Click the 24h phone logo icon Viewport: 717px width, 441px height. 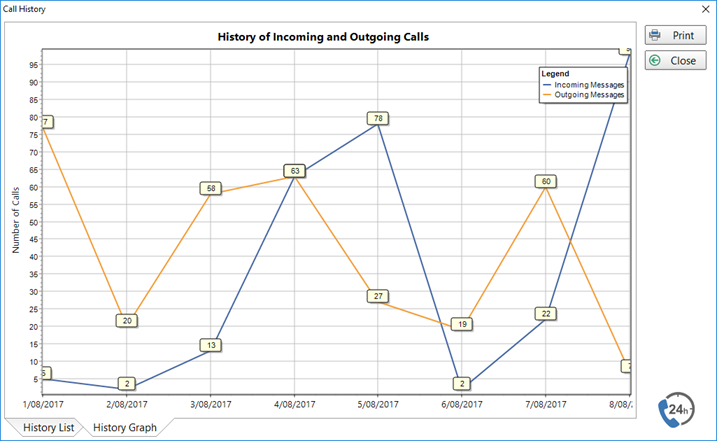point(676,409)
